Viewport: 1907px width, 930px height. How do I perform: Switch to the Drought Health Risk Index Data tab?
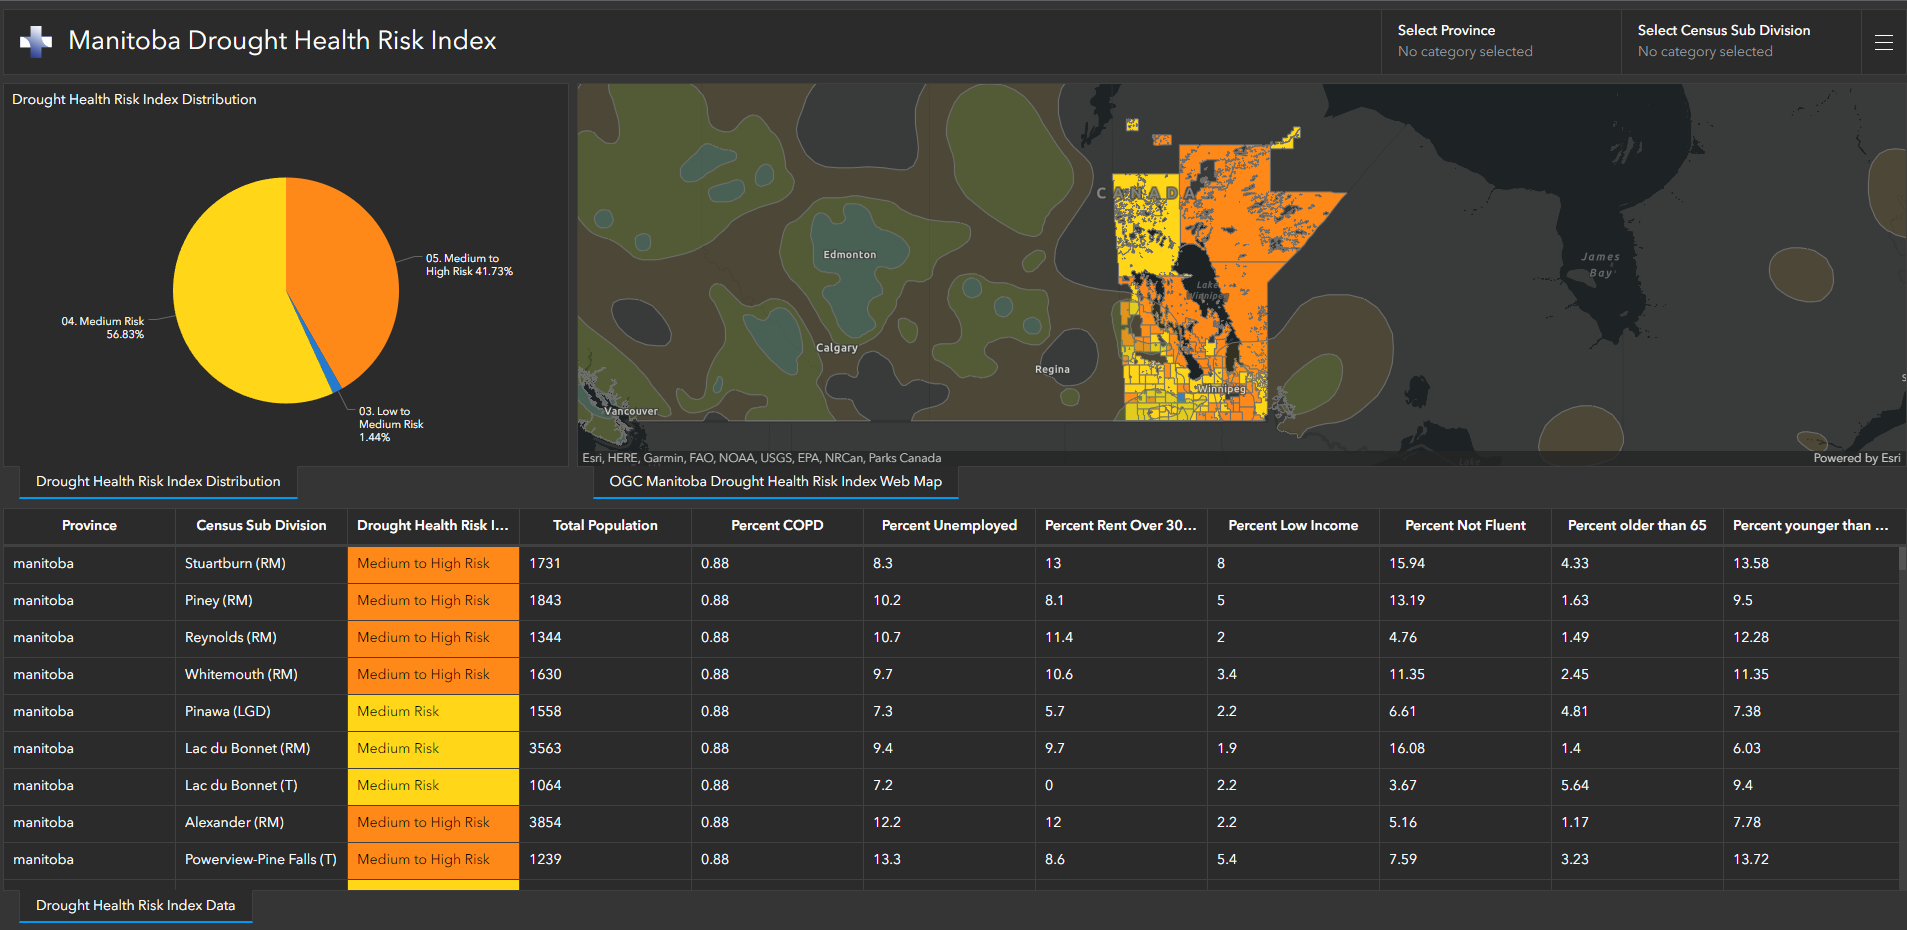point(135,905)
